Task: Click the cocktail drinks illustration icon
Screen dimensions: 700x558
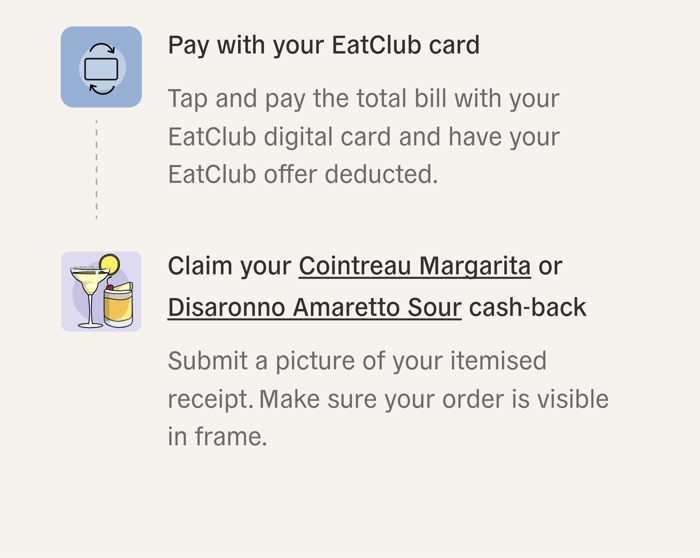Action: (101, 291)
